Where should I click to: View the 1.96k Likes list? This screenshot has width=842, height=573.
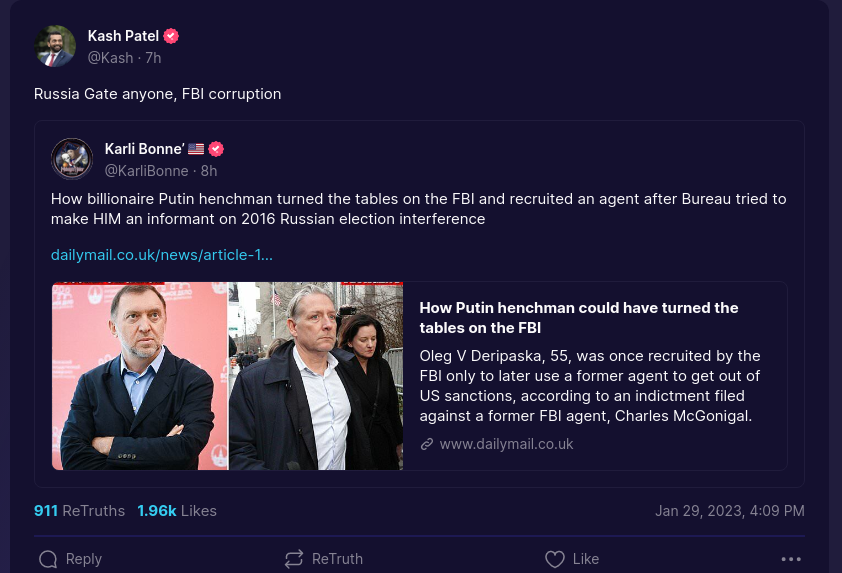(177, 511)
